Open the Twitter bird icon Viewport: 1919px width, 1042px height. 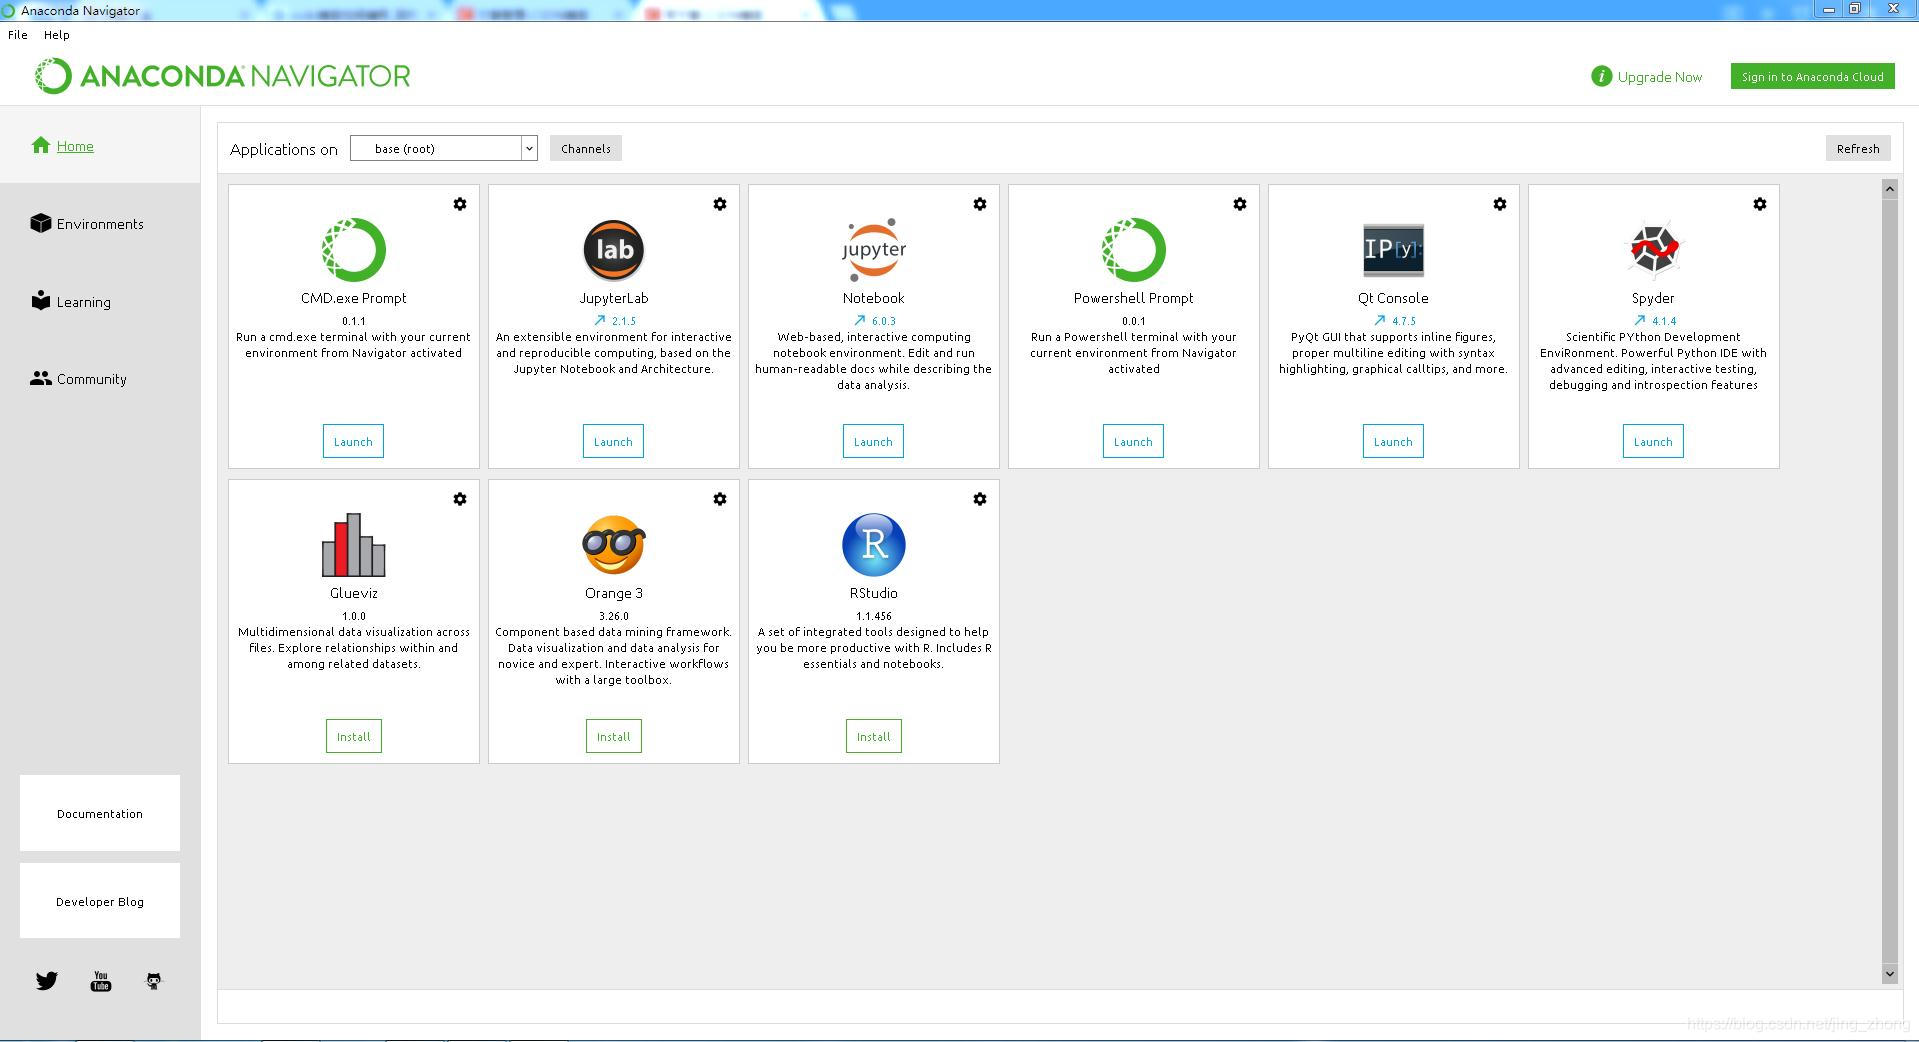47,981
